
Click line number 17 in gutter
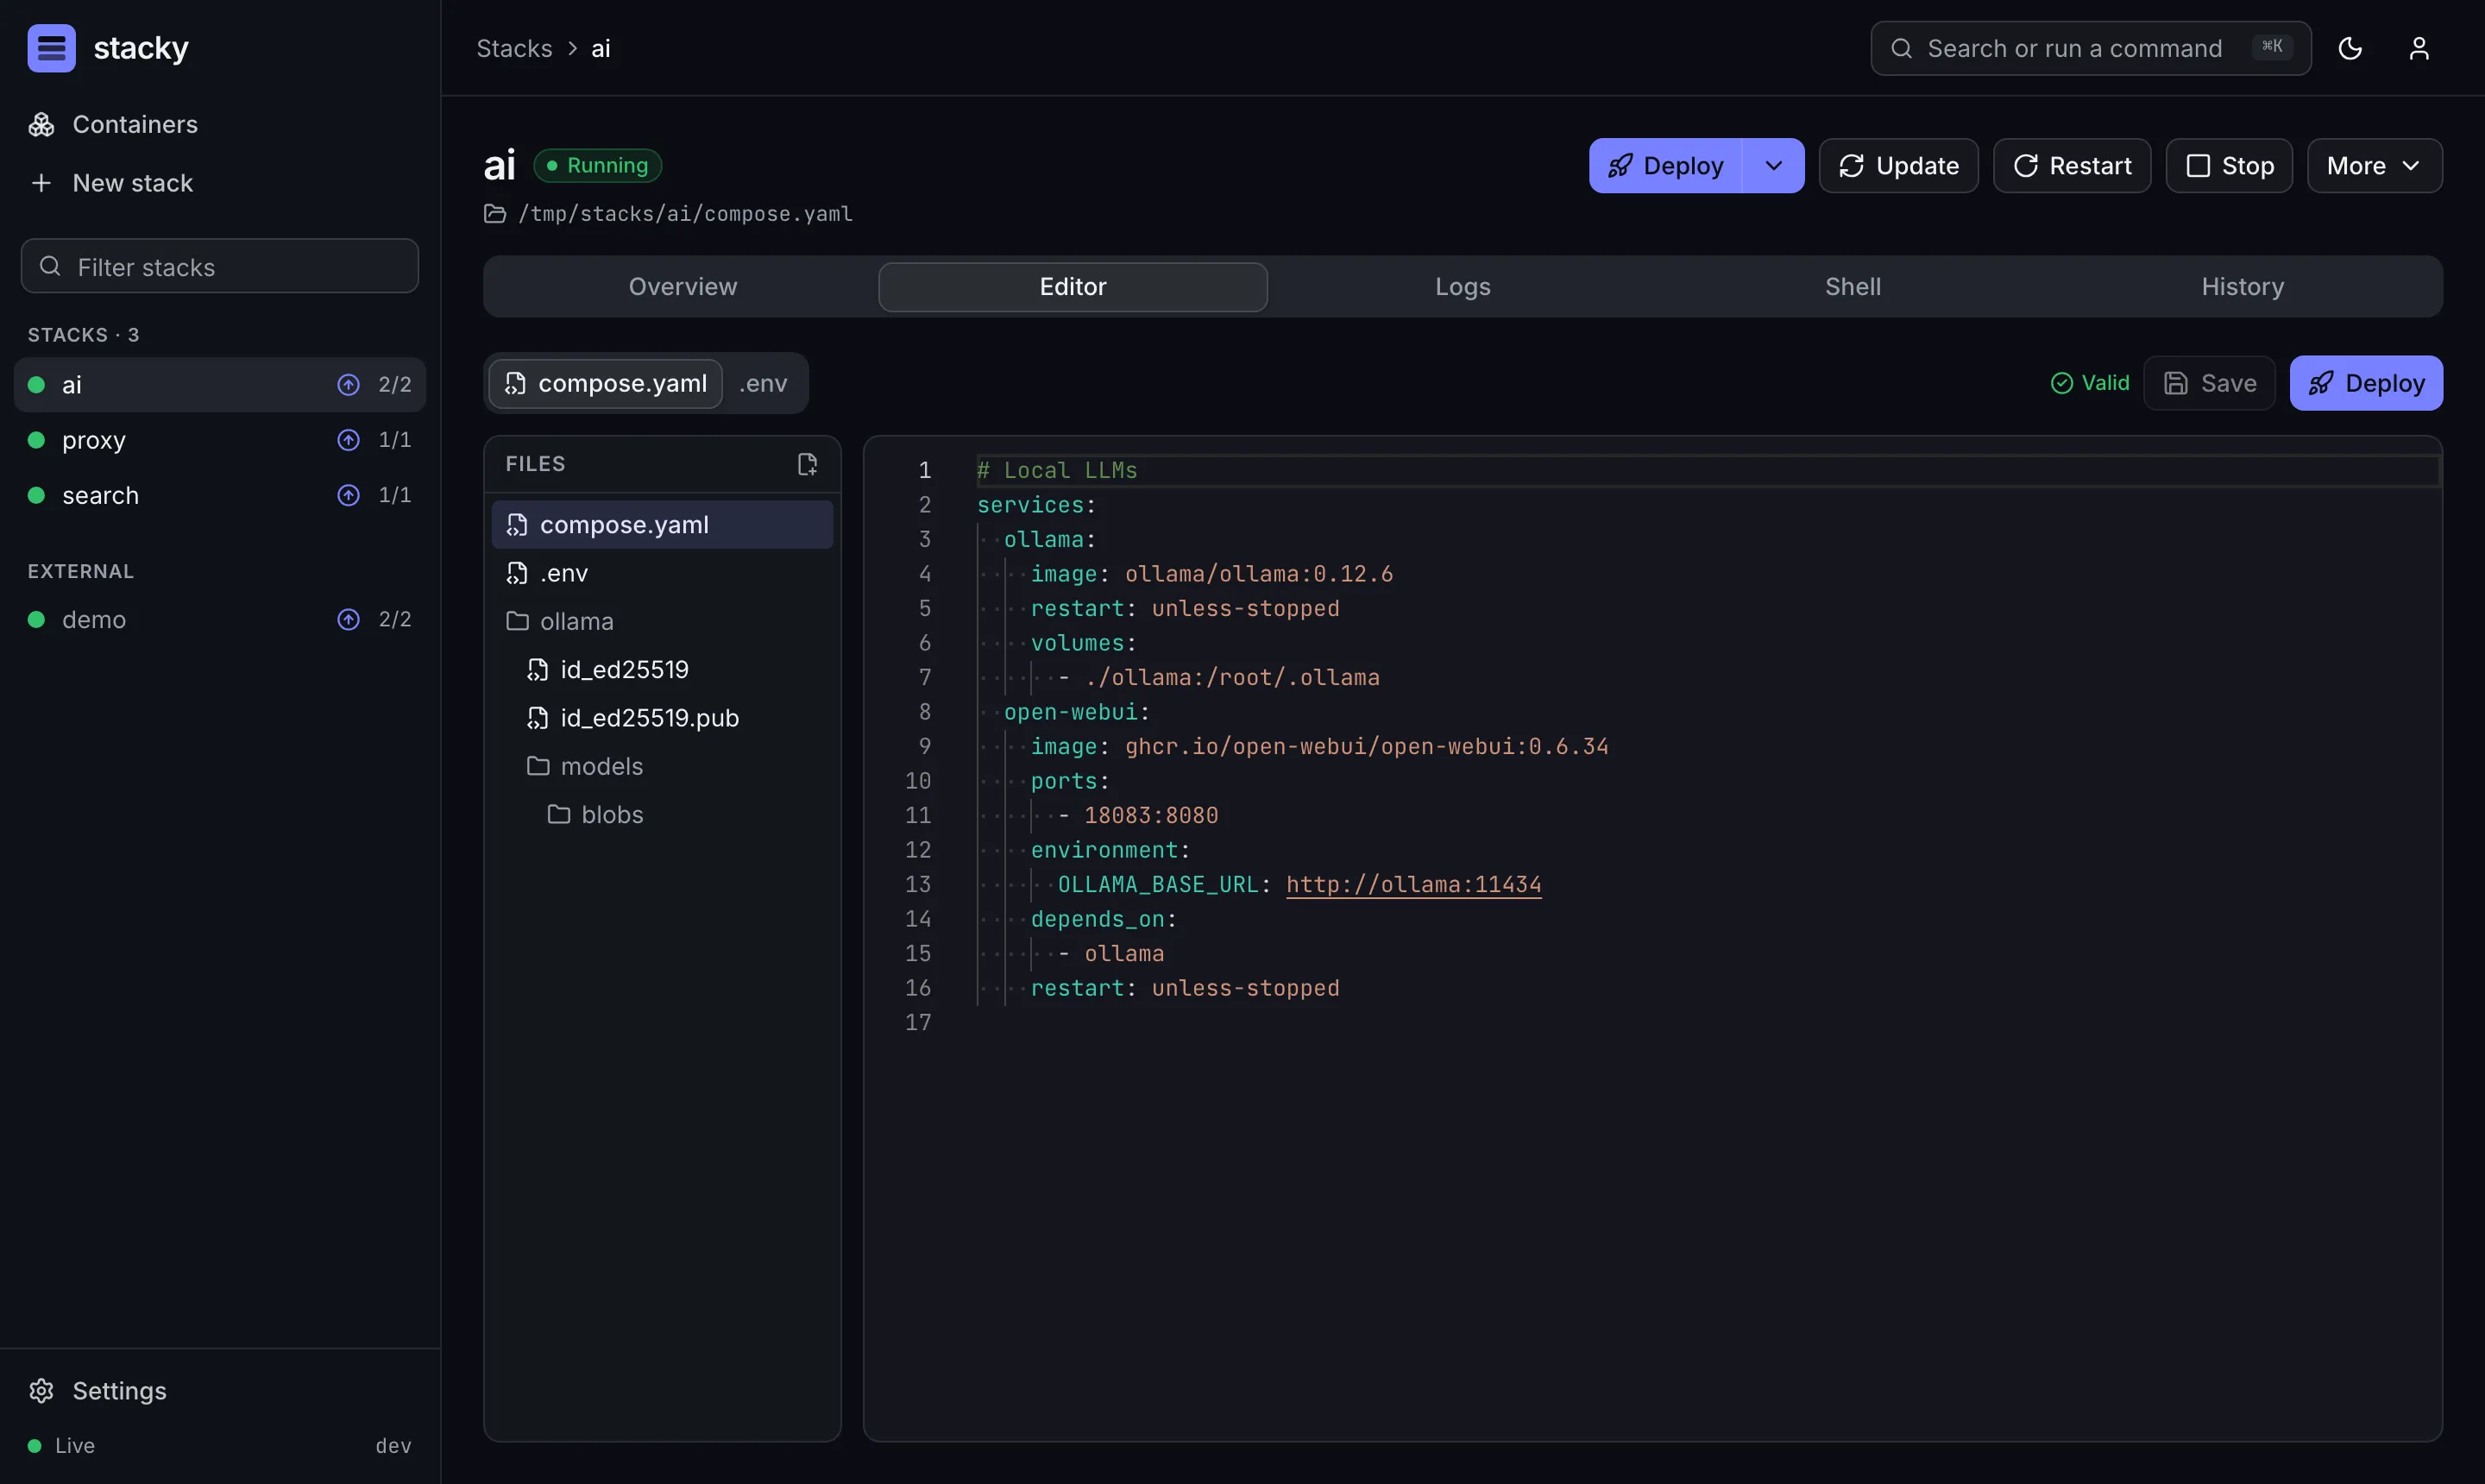coord(918,1022)
